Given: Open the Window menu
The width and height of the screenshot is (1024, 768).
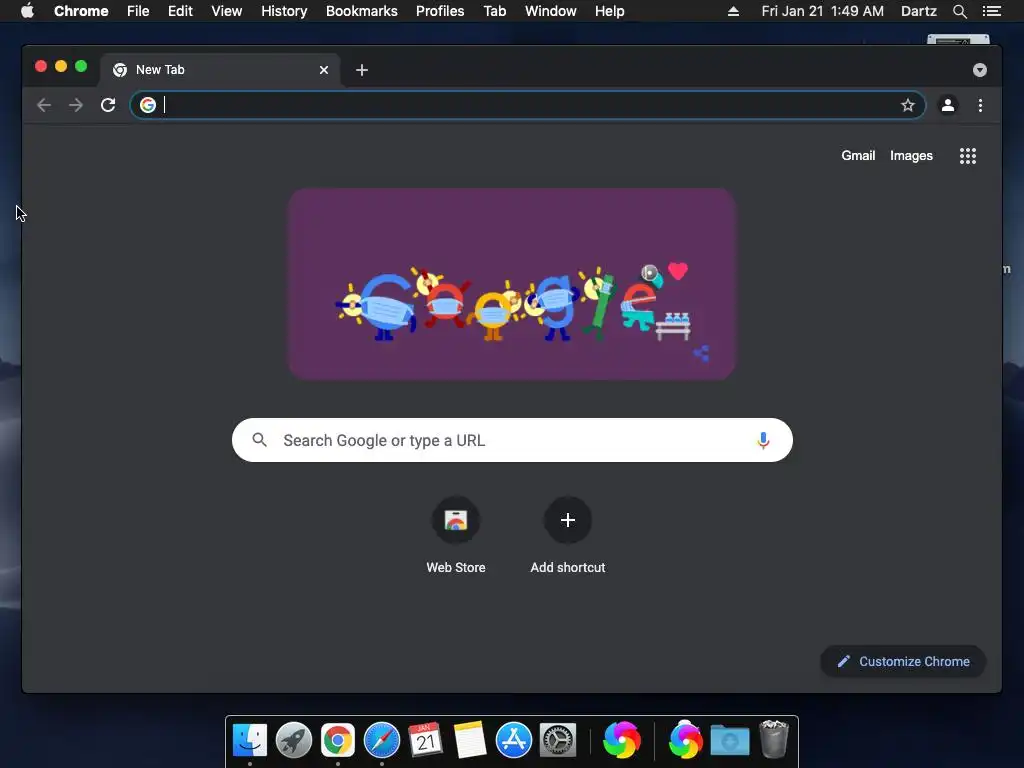Looking at the screenshot, I should [551, 11].
